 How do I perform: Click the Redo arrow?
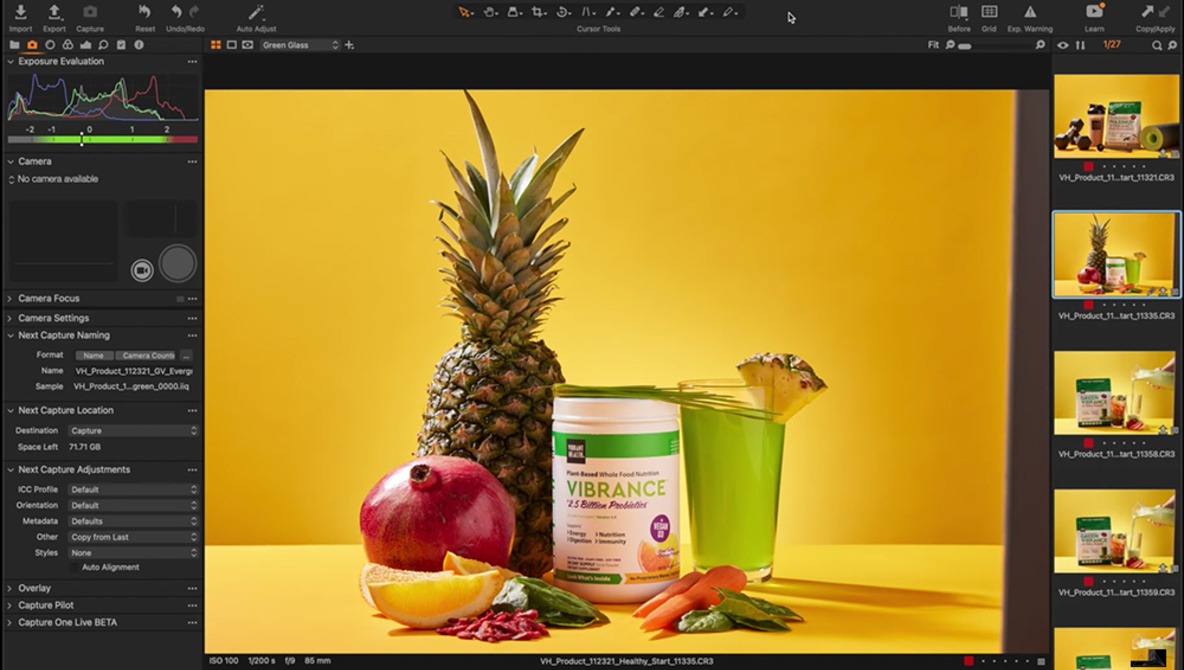tap(194, 12)
